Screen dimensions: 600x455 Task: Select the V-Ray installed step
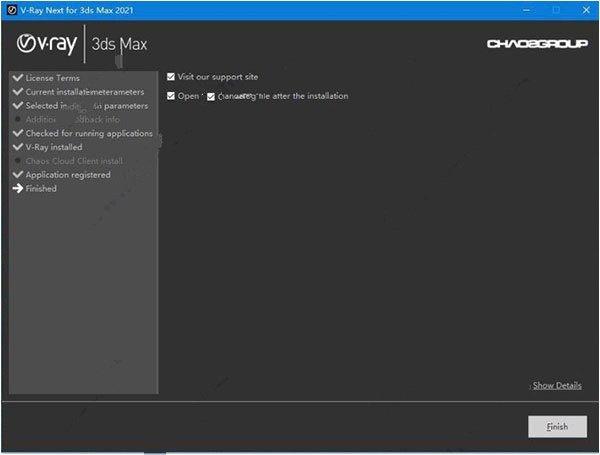54,147
